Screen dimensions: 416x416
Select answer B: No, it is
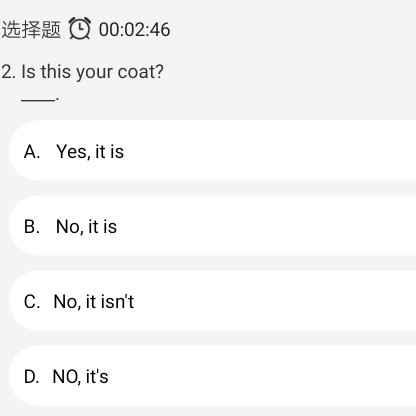213,226
